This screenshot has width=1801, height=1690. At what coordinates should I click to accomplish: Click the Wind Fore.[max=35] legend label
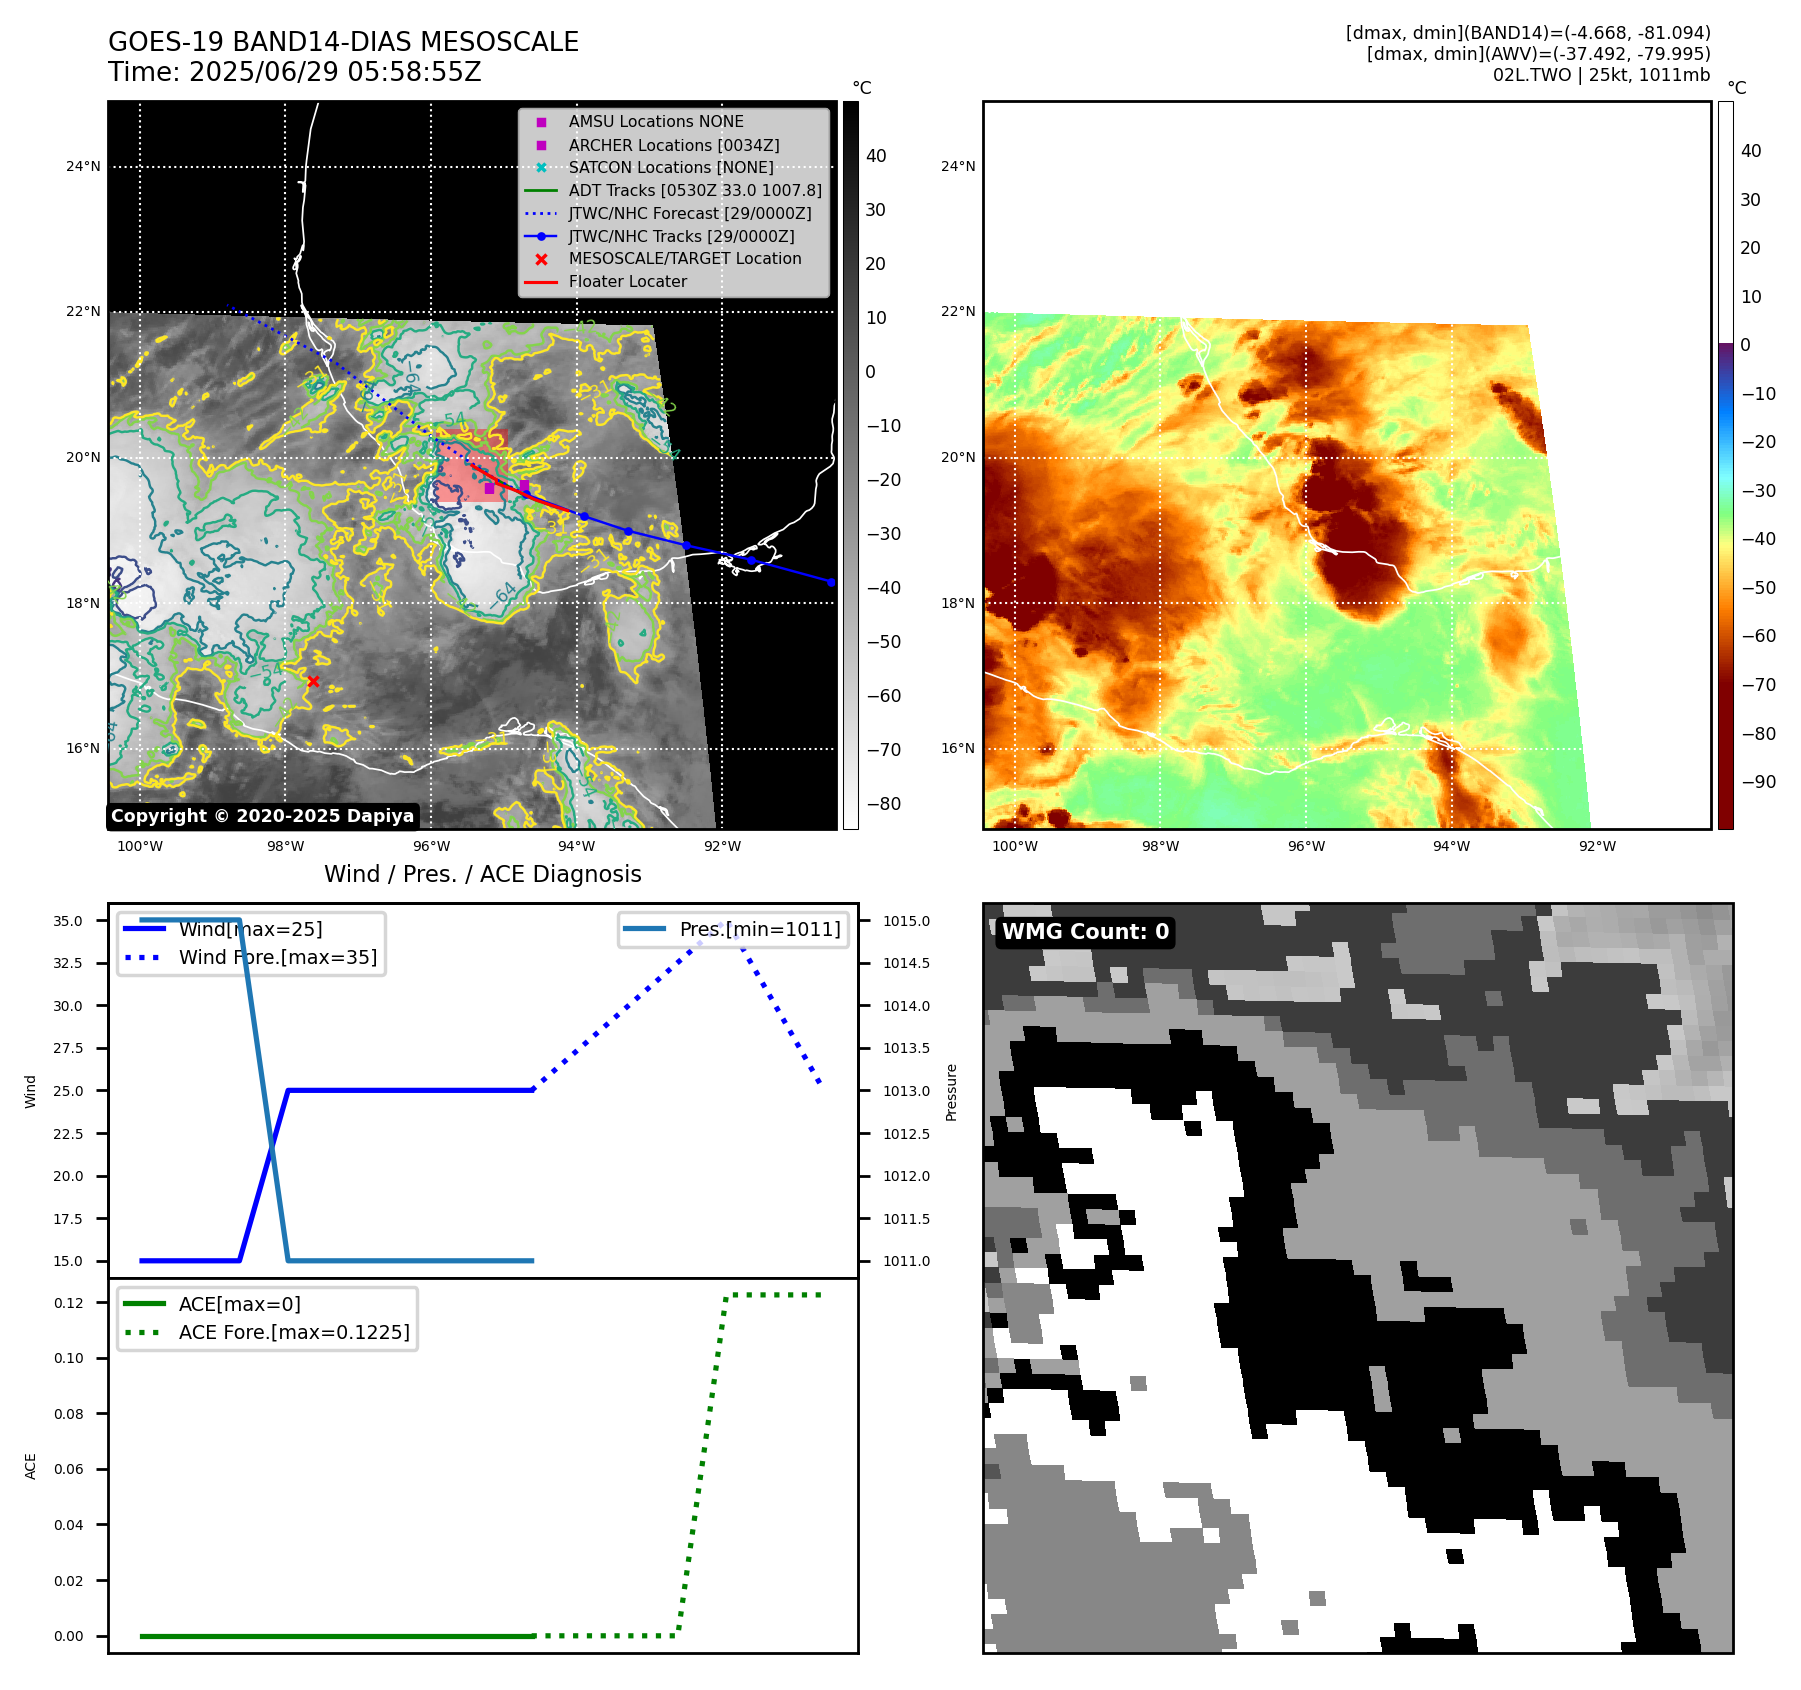278,957
